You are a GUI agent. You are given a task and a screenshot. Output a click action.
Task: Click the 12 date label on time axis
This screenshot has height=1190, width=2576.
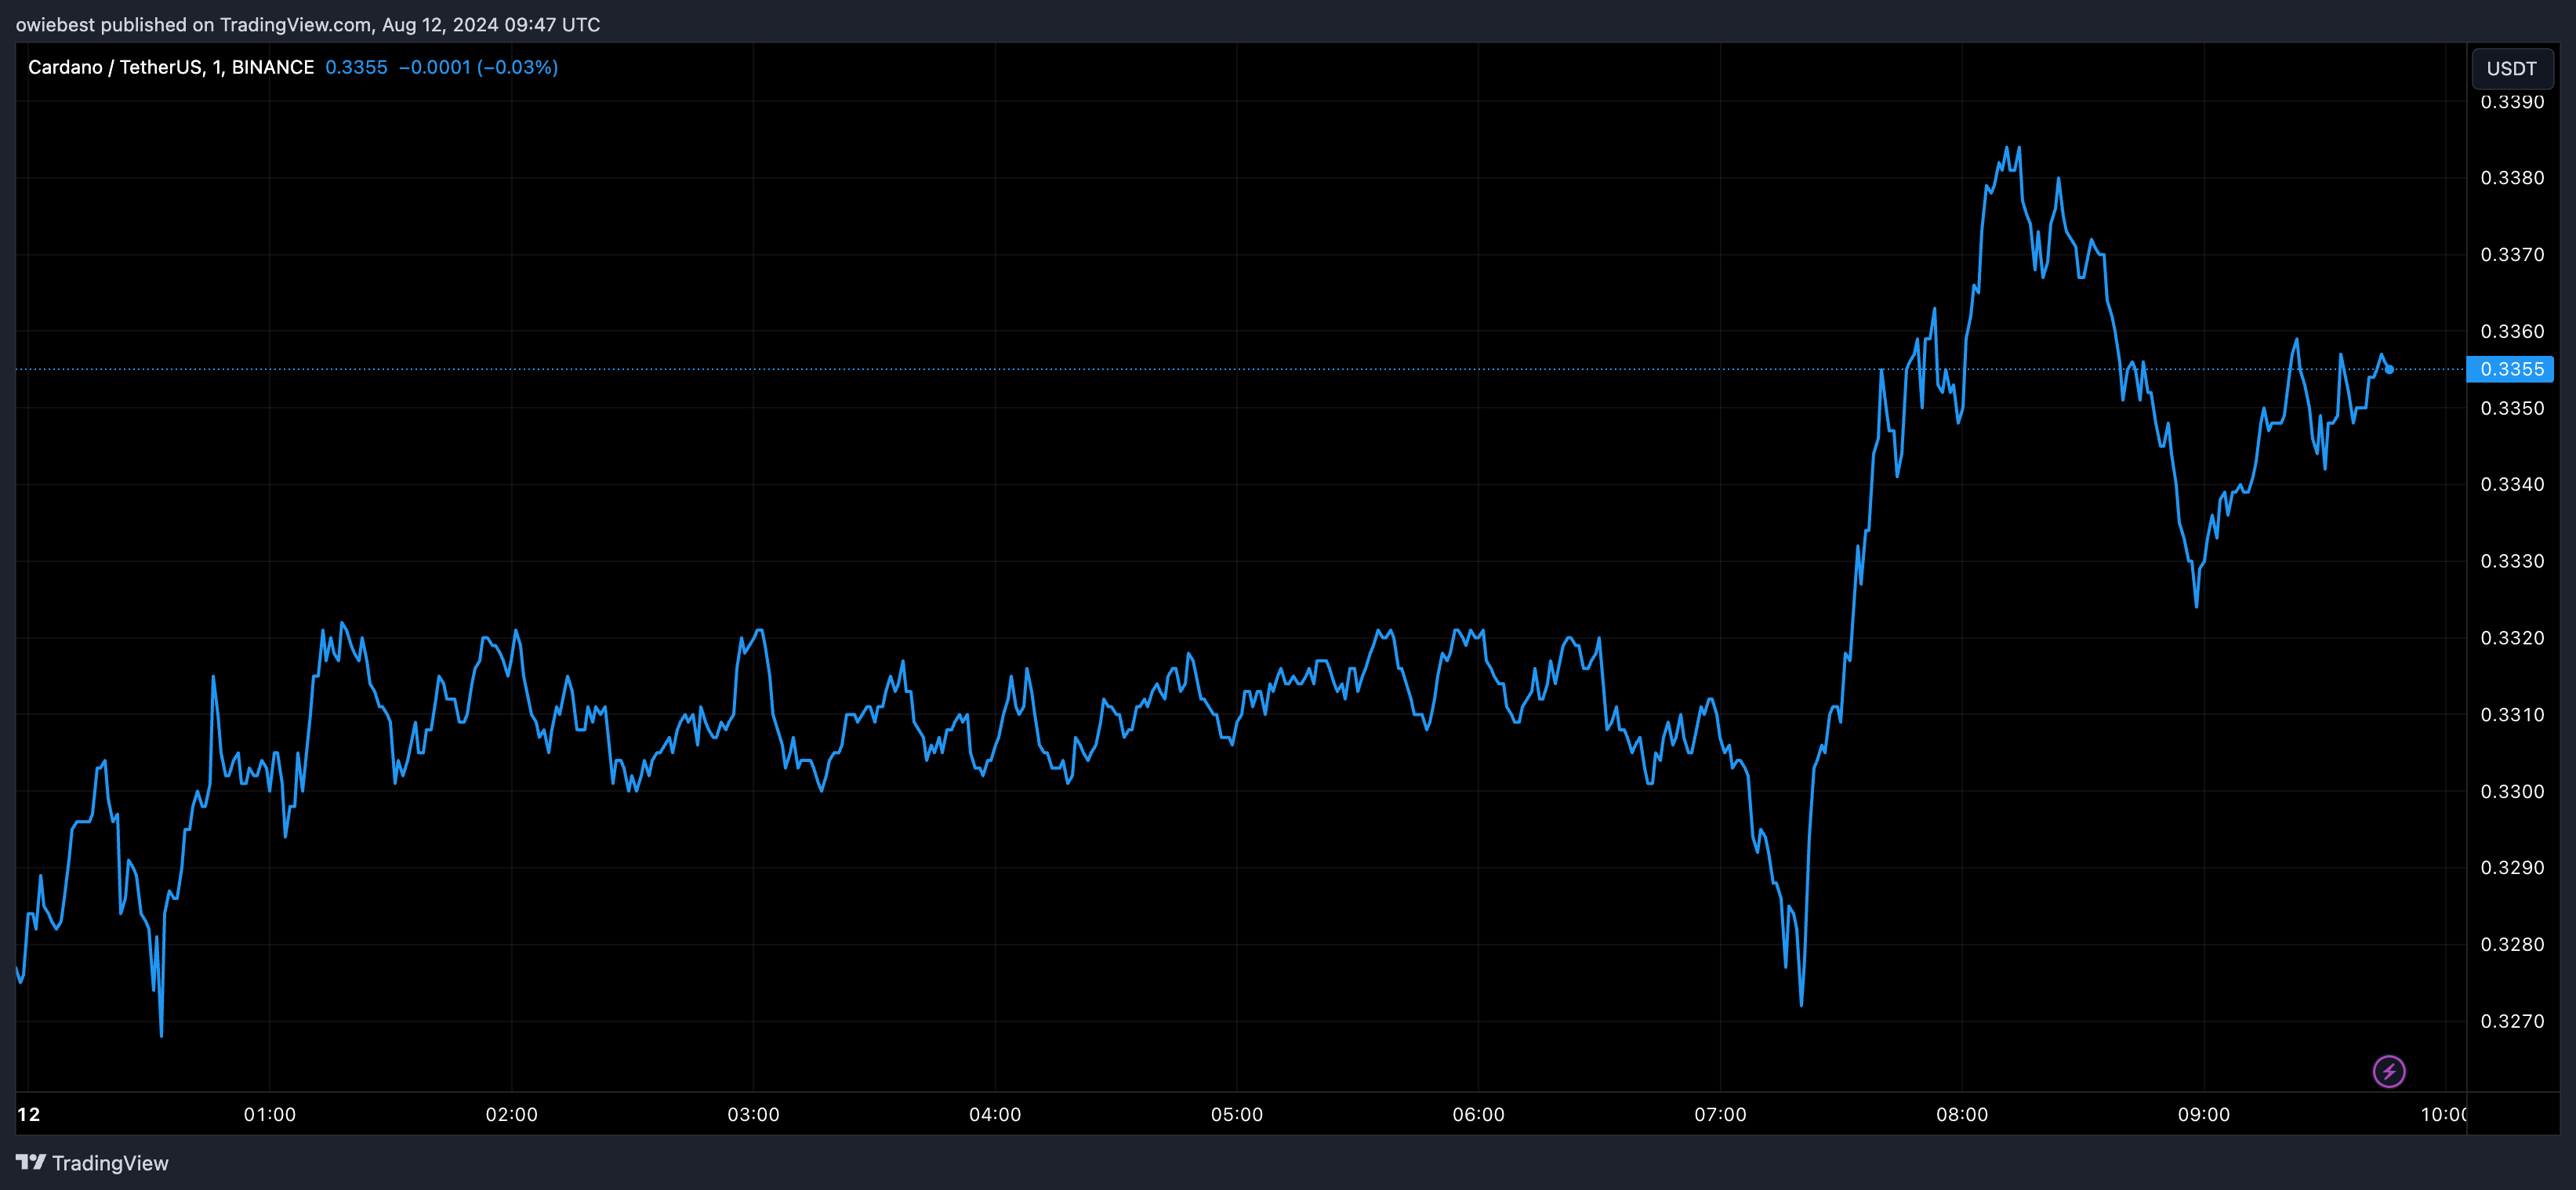click(29, 1114)
